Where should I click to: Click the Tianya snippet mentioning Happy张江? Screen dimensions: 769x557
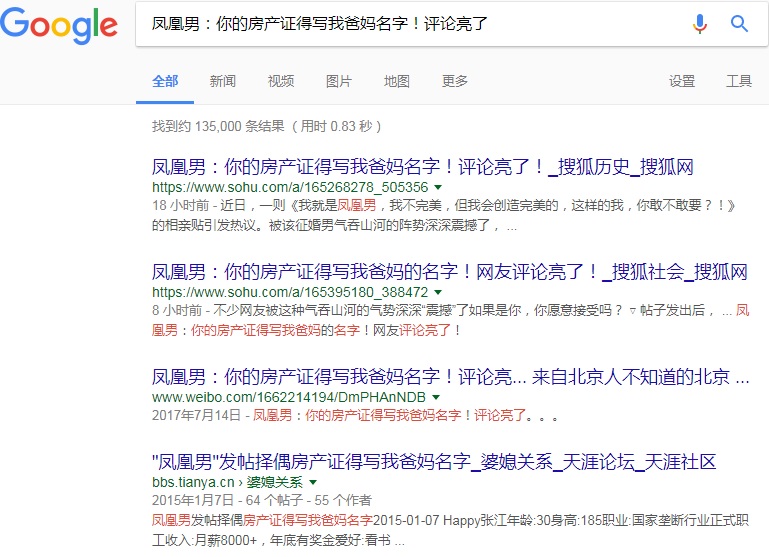450,530
